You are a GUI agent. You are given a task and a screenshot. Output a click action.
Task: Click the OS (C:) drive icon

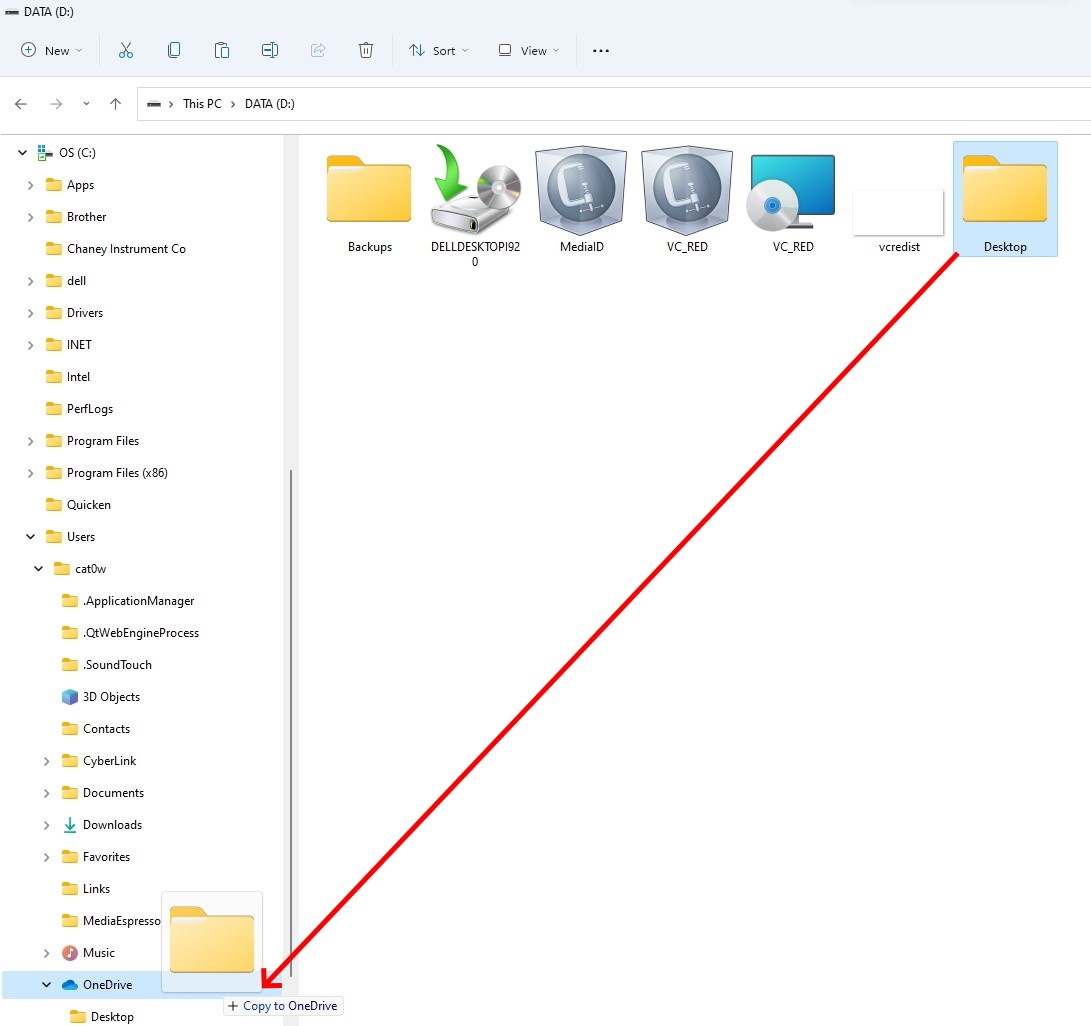coord(45,152)
